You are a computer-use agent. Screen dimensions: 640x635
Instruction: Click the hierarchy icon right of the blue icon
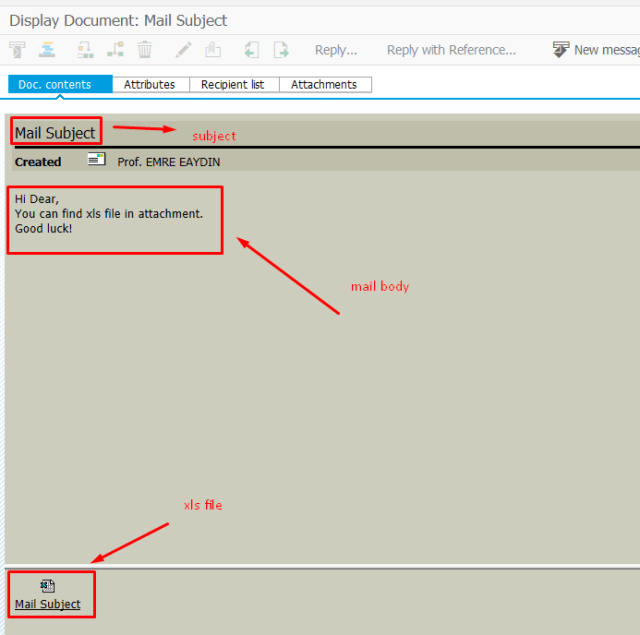tap(86, 50)
